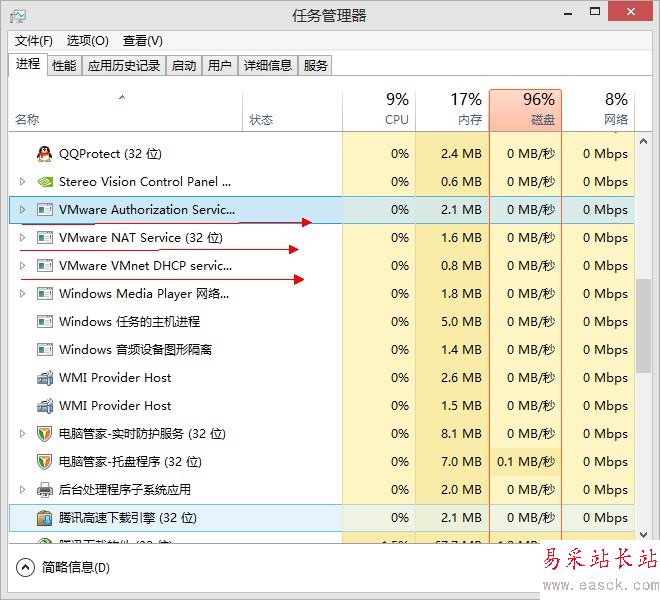
Task: Switch to the 启动 tab
Action: [184, 66]
